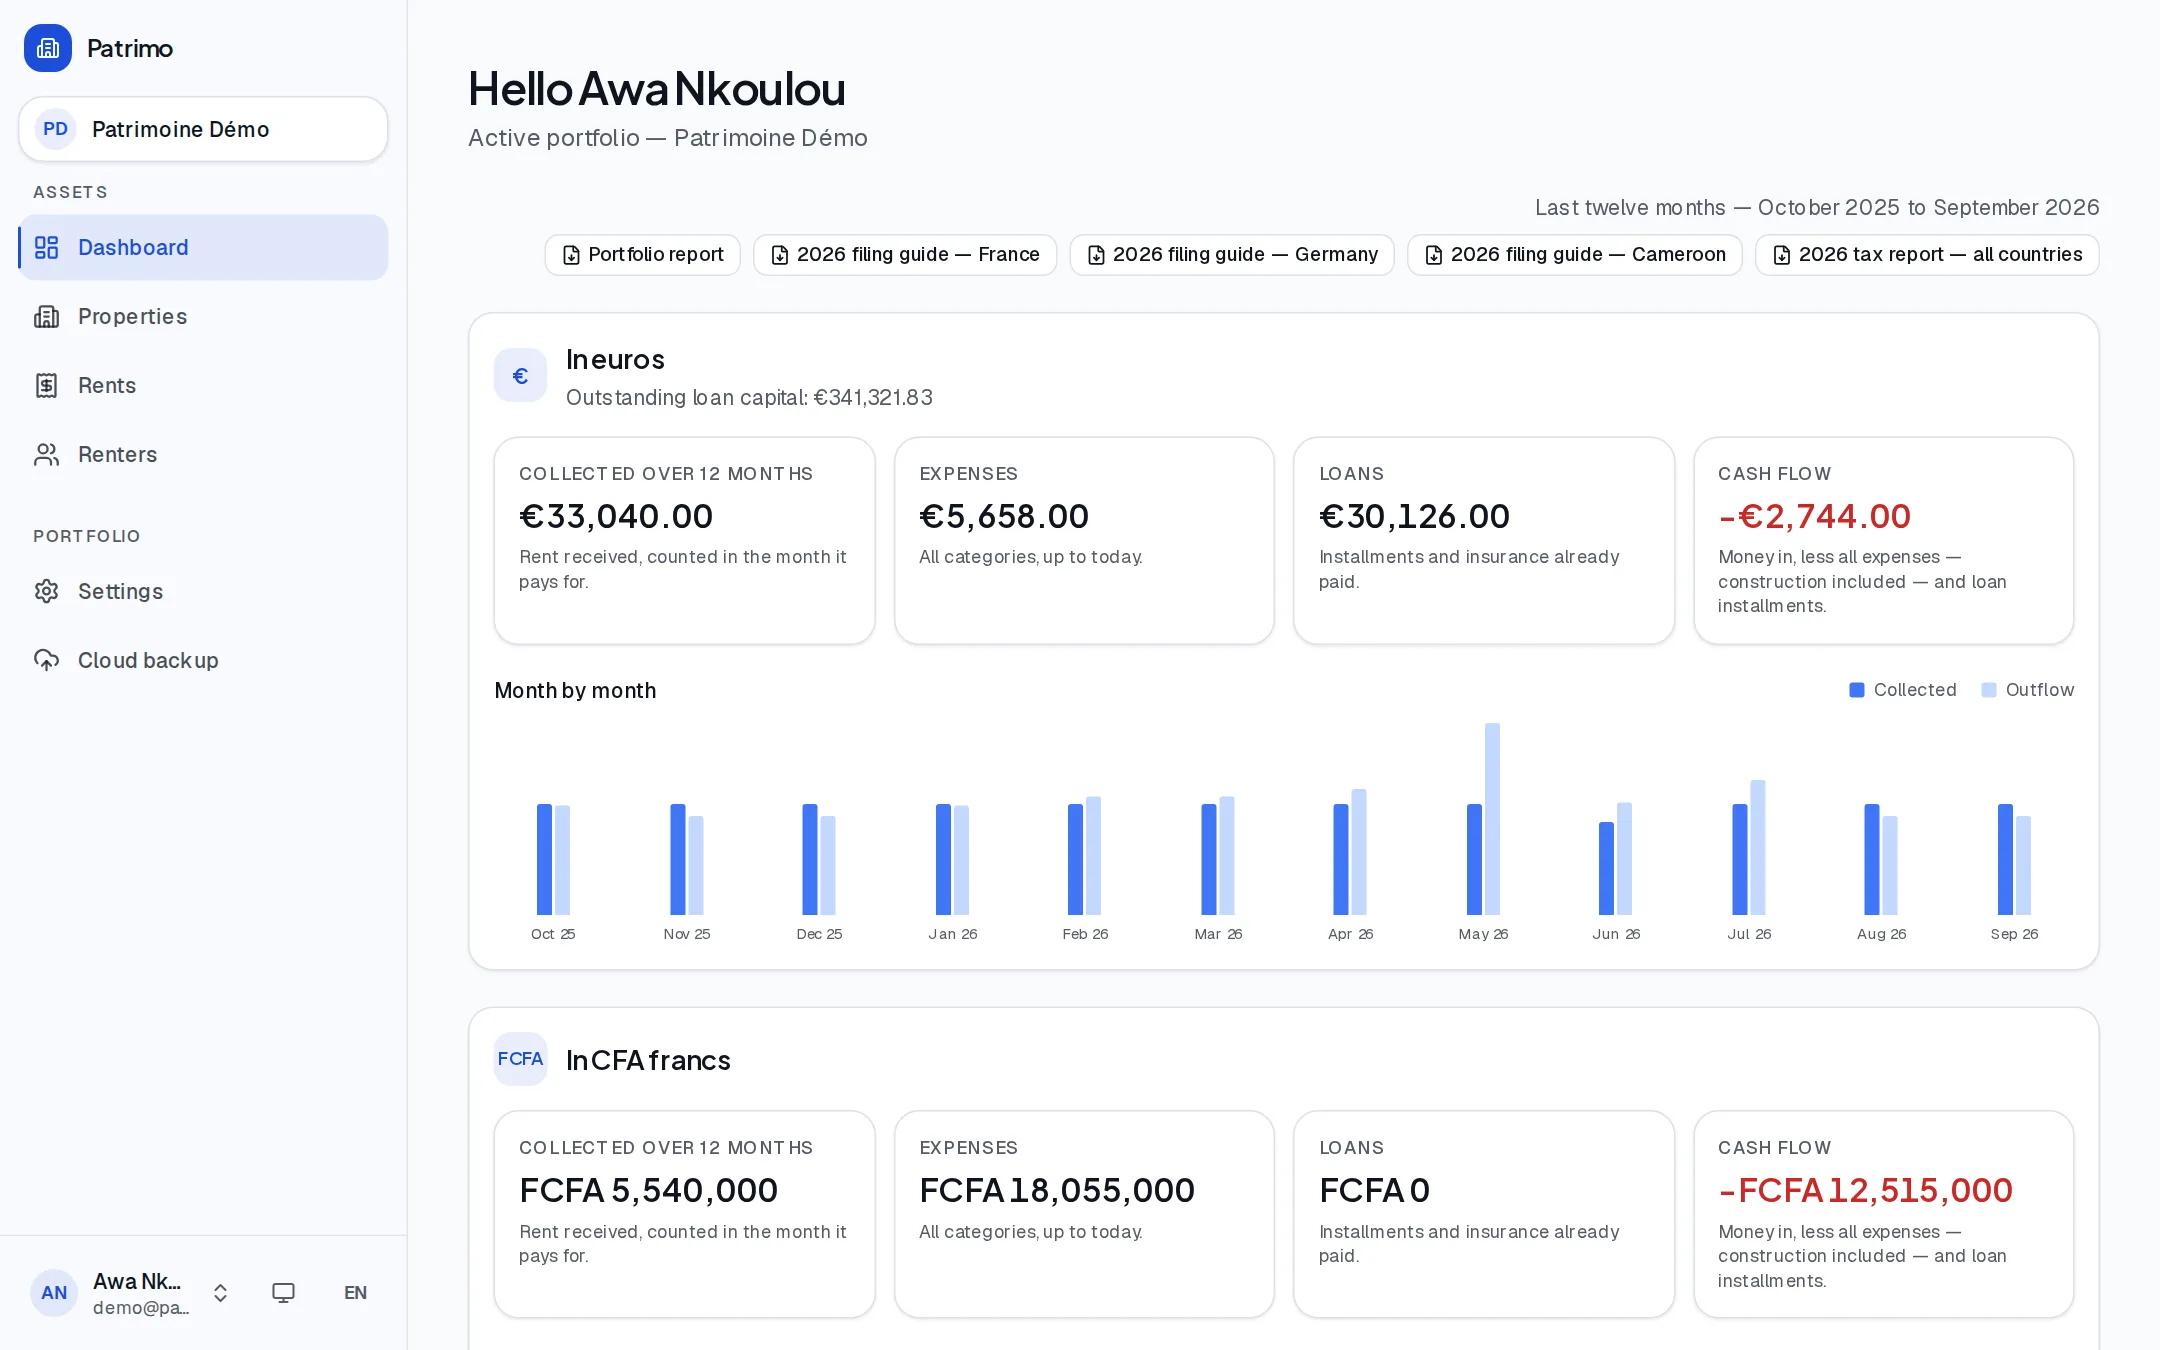Image resolution: width=2160 pixels, height=1350 pixels.
Task: Click the Outflow legend swatch
Action: point(1989,690)
